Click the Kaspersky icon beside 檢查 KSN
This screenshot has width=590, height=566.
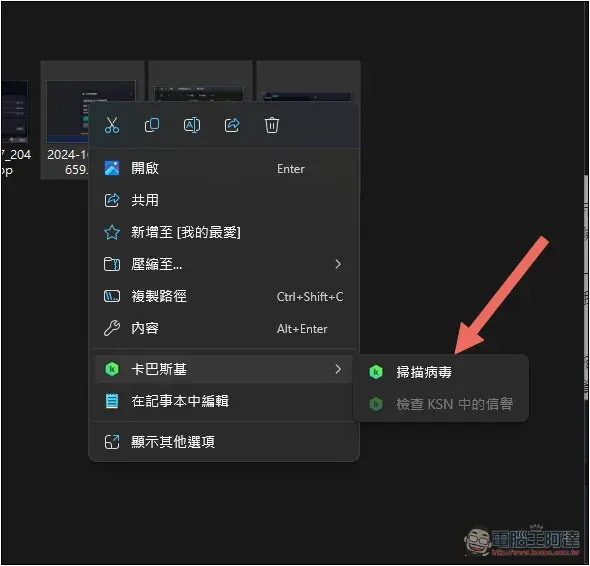tap(376, 404)
